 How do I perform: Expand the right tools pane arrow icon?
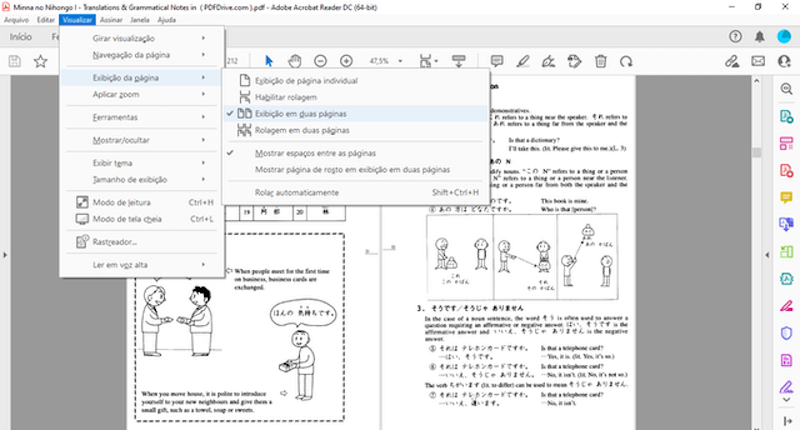click(x=786, y=421)
